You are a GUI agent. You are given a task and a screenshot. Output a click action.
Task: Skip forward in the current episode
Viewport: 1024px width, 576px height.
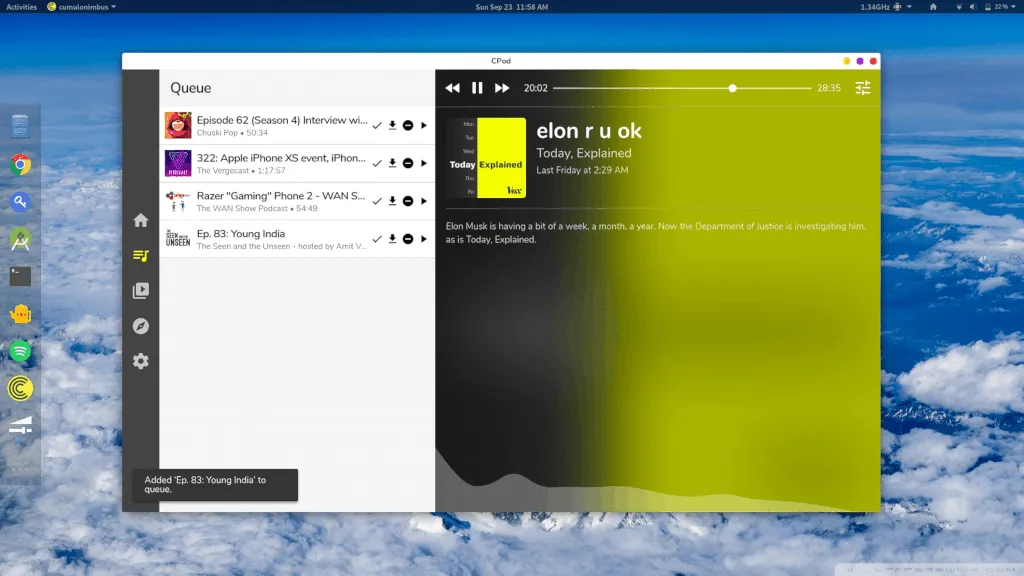(x=502, y=88)
